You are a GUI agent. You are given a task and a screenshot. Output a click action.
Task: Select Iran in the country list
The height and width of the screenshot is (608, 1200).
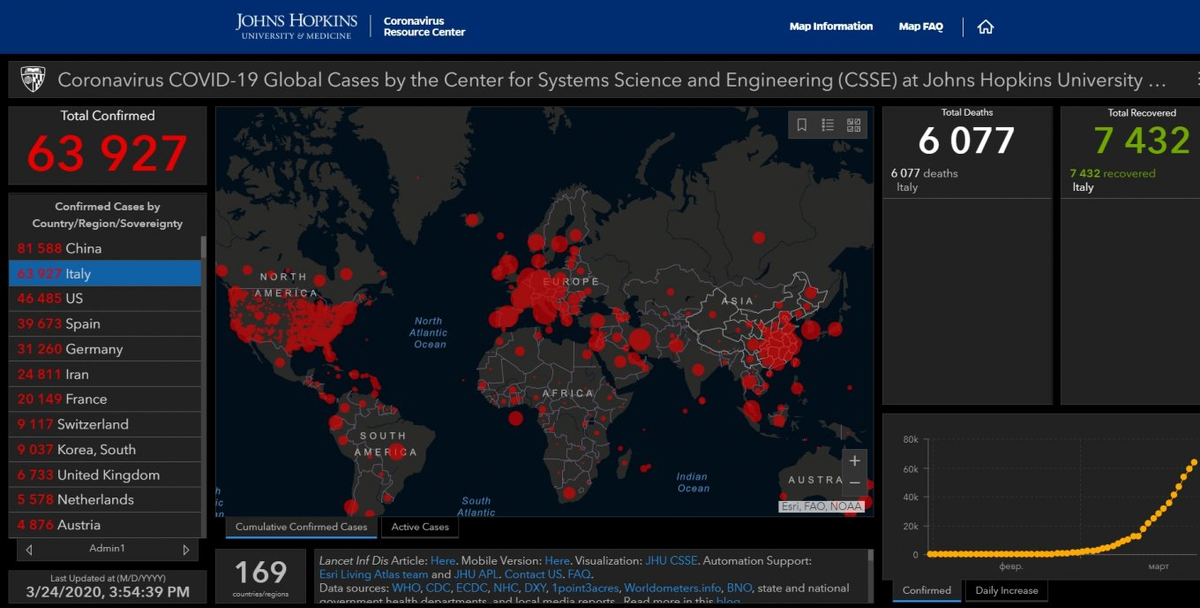pyautogui.click(x=105, y=374)
